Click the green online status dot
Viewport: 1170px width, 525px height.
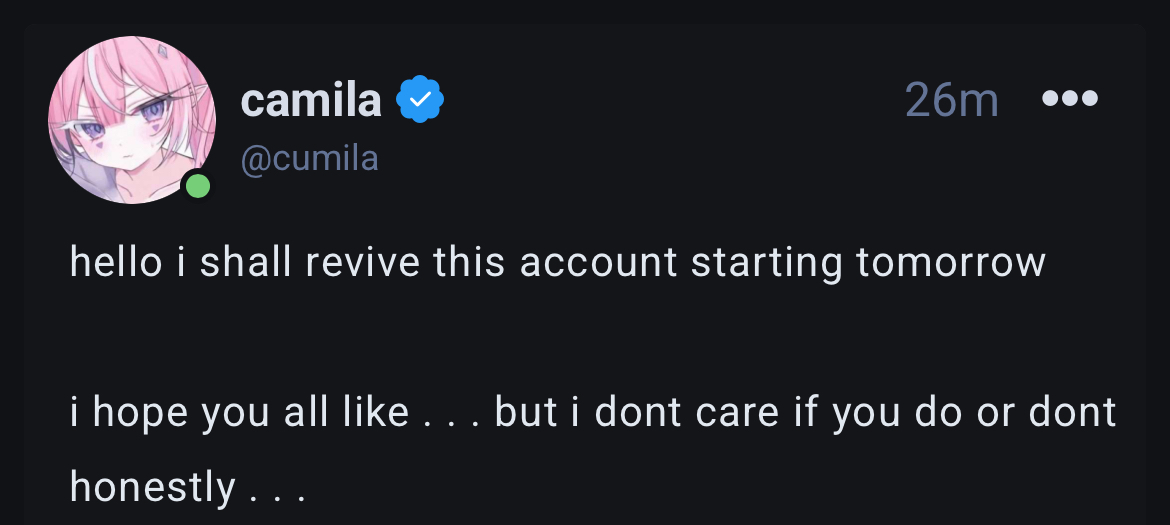pos(198,186)
